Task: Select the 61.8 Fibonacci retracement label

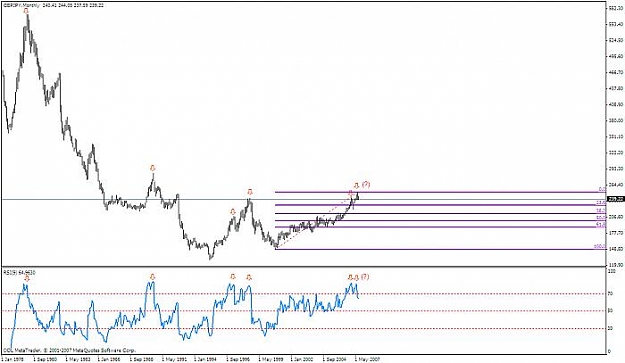Action: point(601,225)
